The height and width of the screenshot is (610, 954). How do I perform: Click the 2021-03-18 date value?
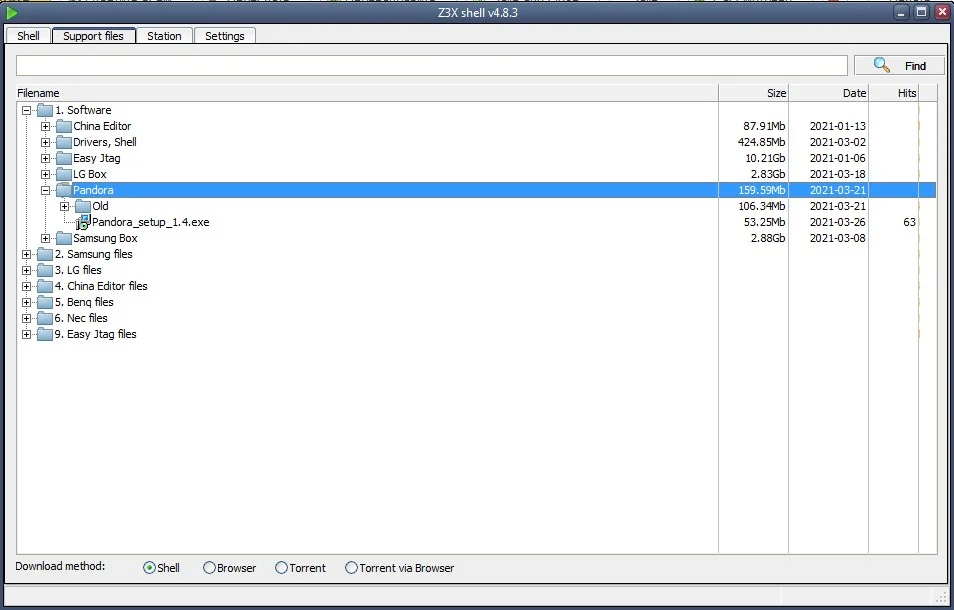click(837, 175)
